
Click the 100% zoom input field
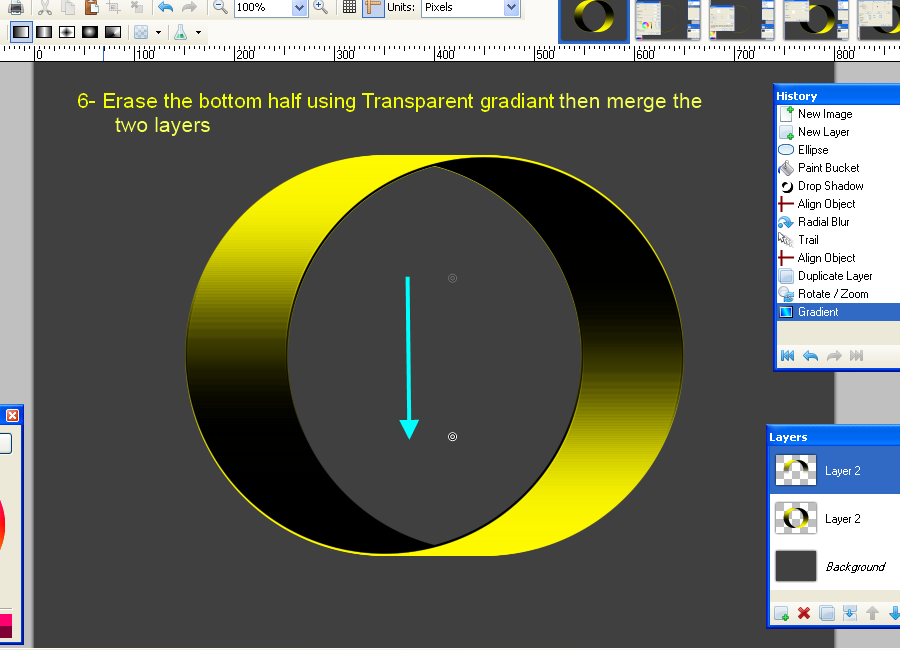click(263, 7)
